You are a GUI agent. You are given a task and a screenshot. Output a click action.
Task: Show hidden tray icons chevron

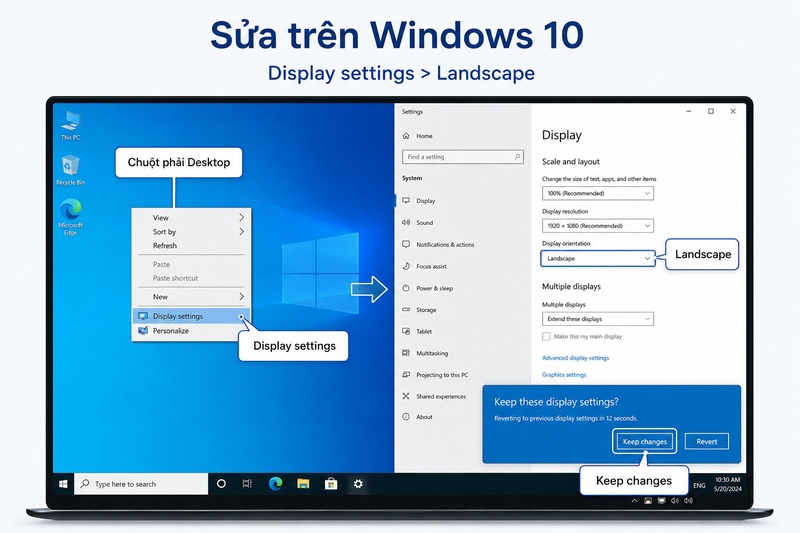(x=634, y=501)
